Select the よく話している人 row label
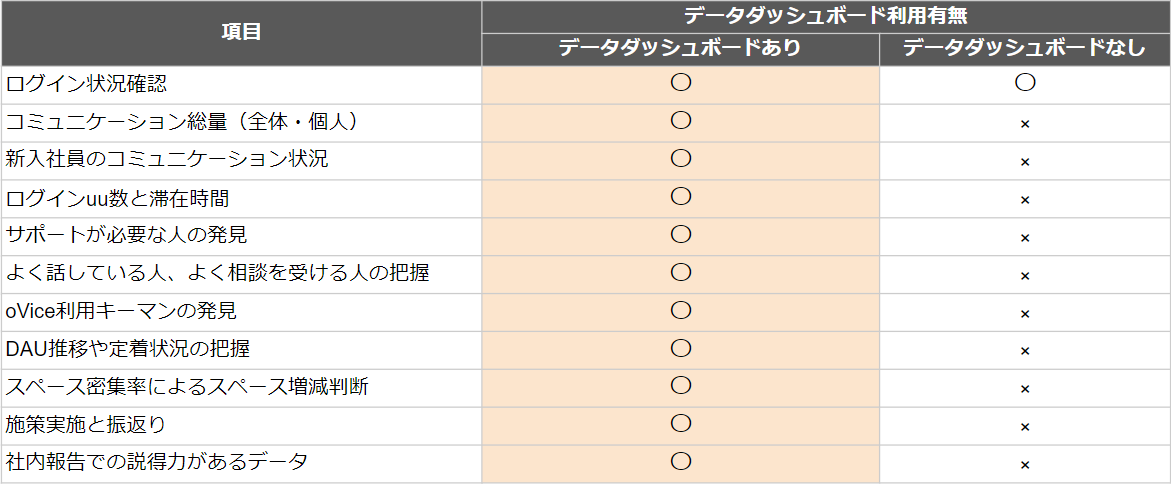Screen dimensions: 1171x485 coord(217,274)
